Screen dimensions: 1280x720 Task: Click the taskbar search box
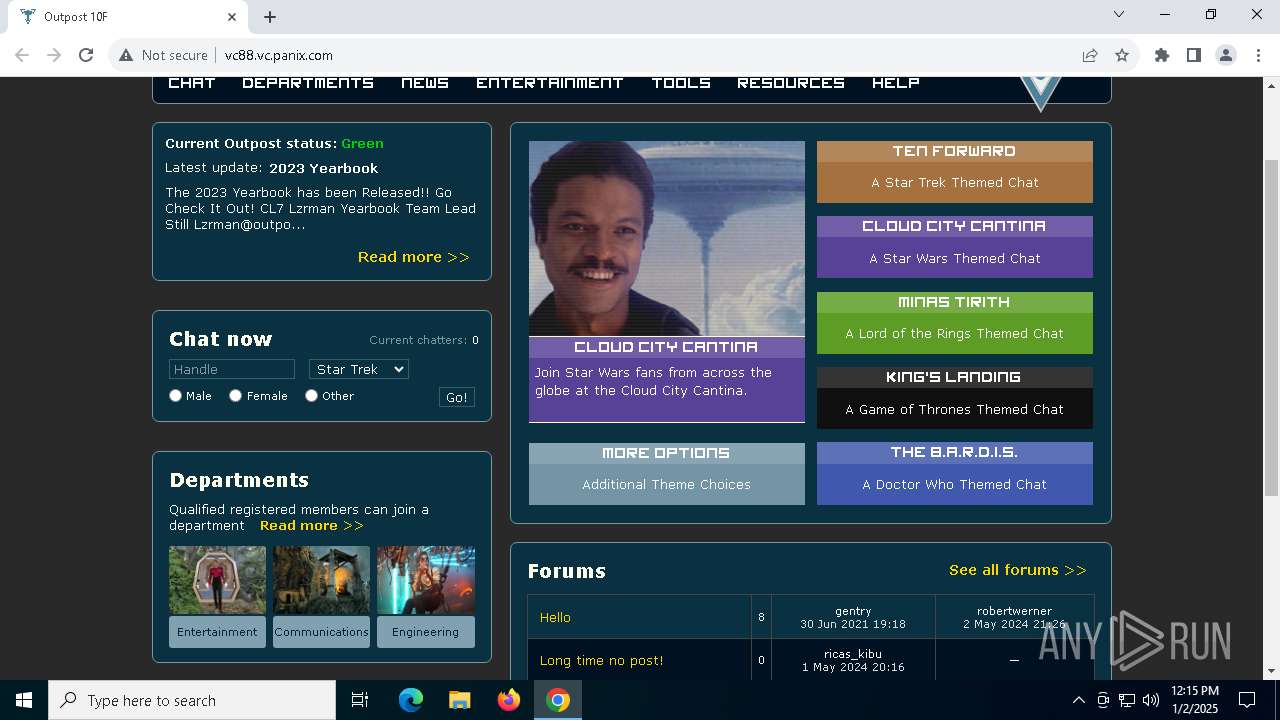[192, 700]
